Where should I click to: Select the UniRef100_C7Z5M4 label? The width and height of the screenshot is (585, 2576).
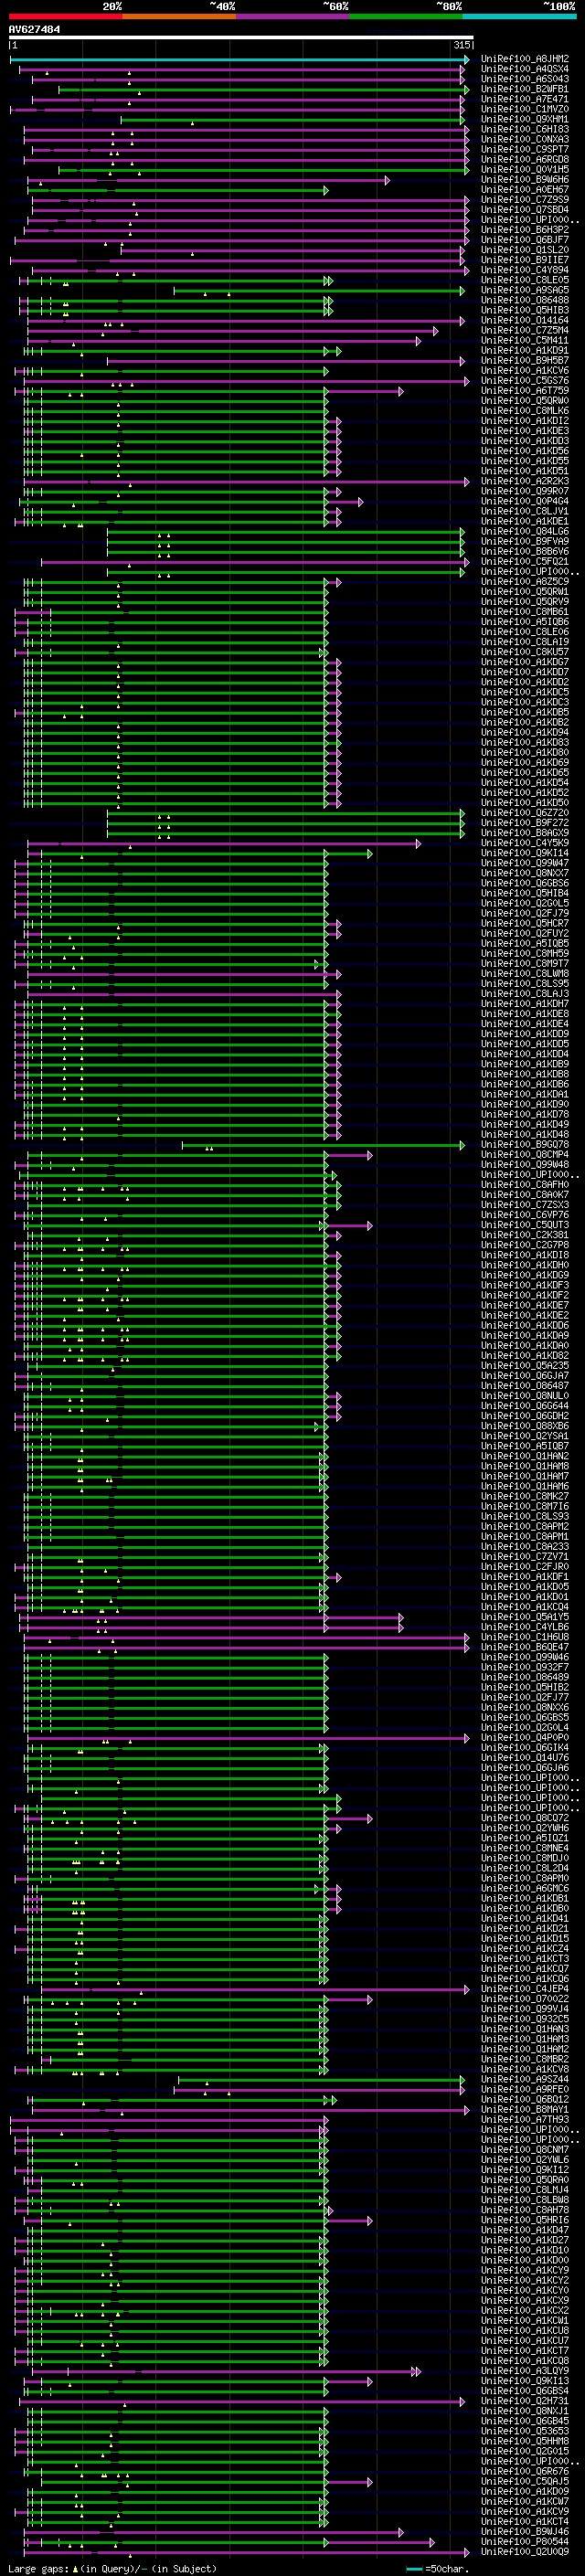(x=525, y=330)
